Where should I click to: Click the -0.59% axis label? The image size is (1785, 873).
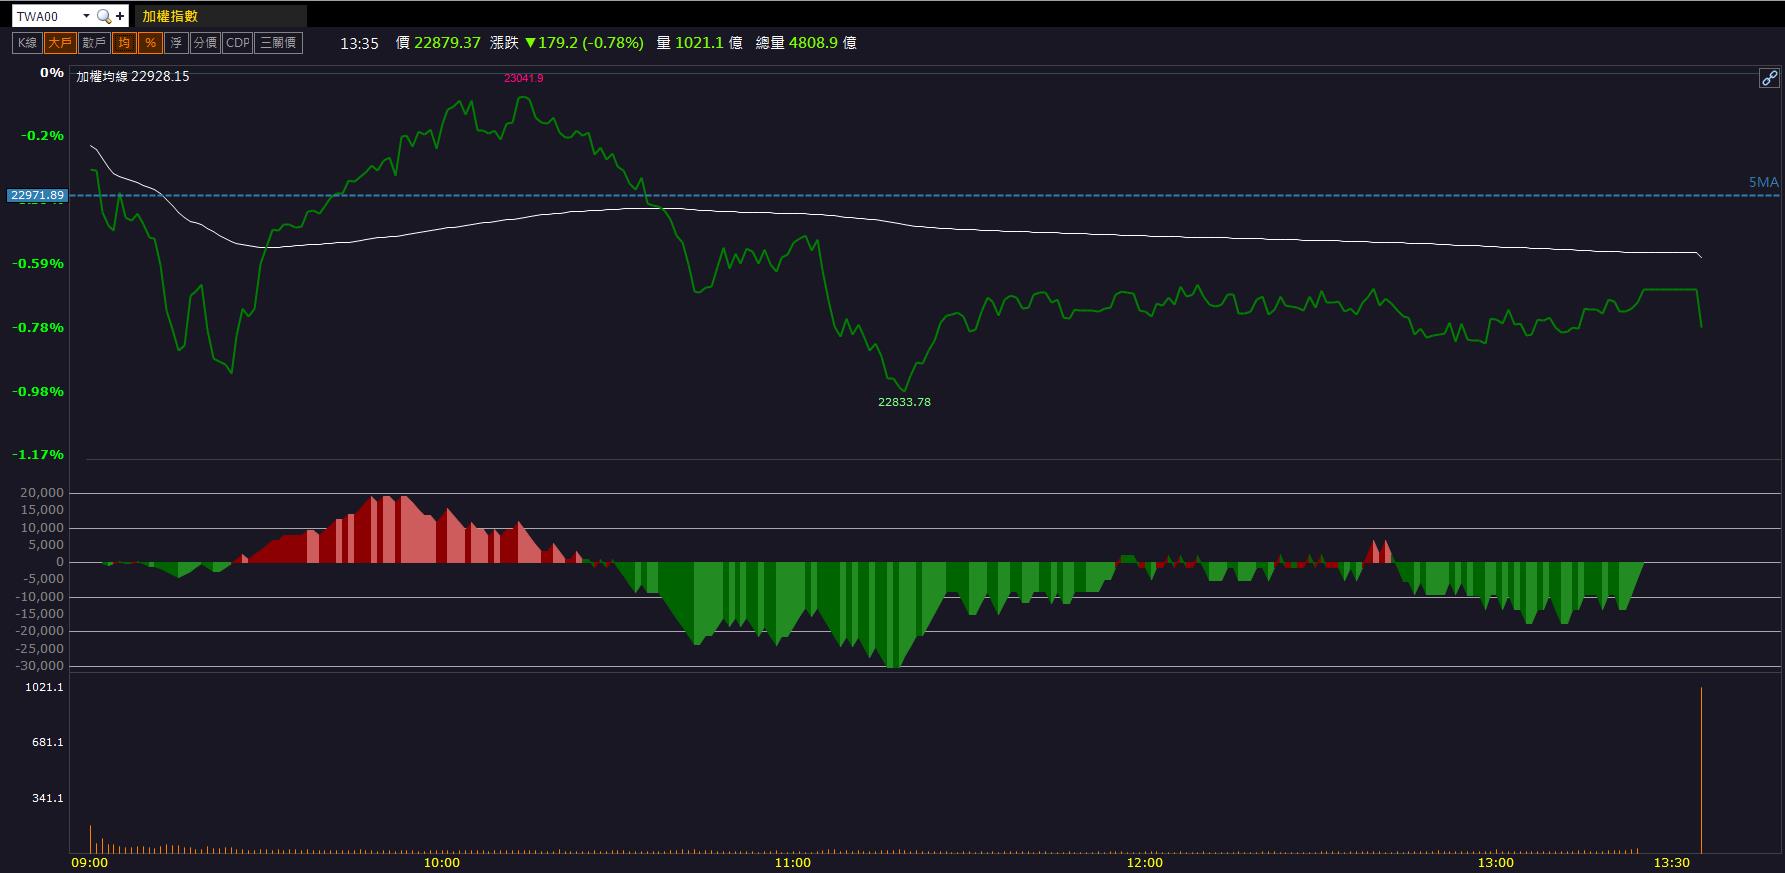pyautogui.click(x=38, y=264)
